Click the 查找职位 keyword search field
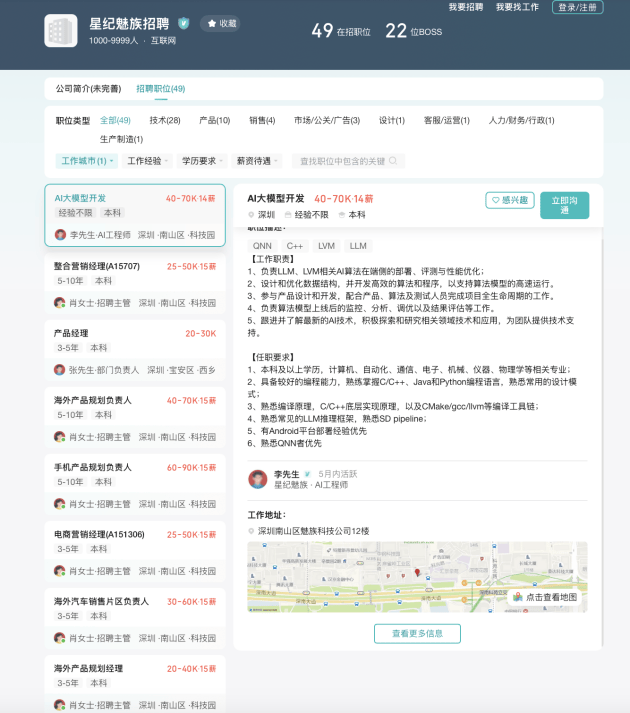This screenshot has width=630, height=713. tap(348, 161)
